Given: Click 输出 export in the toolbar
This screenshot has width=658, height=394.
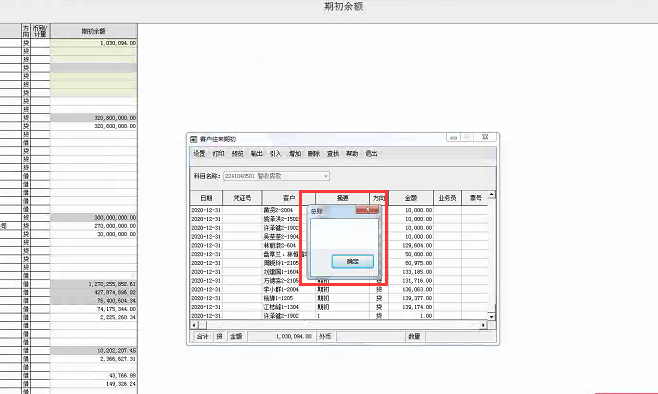Looking at the screenshot, I should [256, 154].
